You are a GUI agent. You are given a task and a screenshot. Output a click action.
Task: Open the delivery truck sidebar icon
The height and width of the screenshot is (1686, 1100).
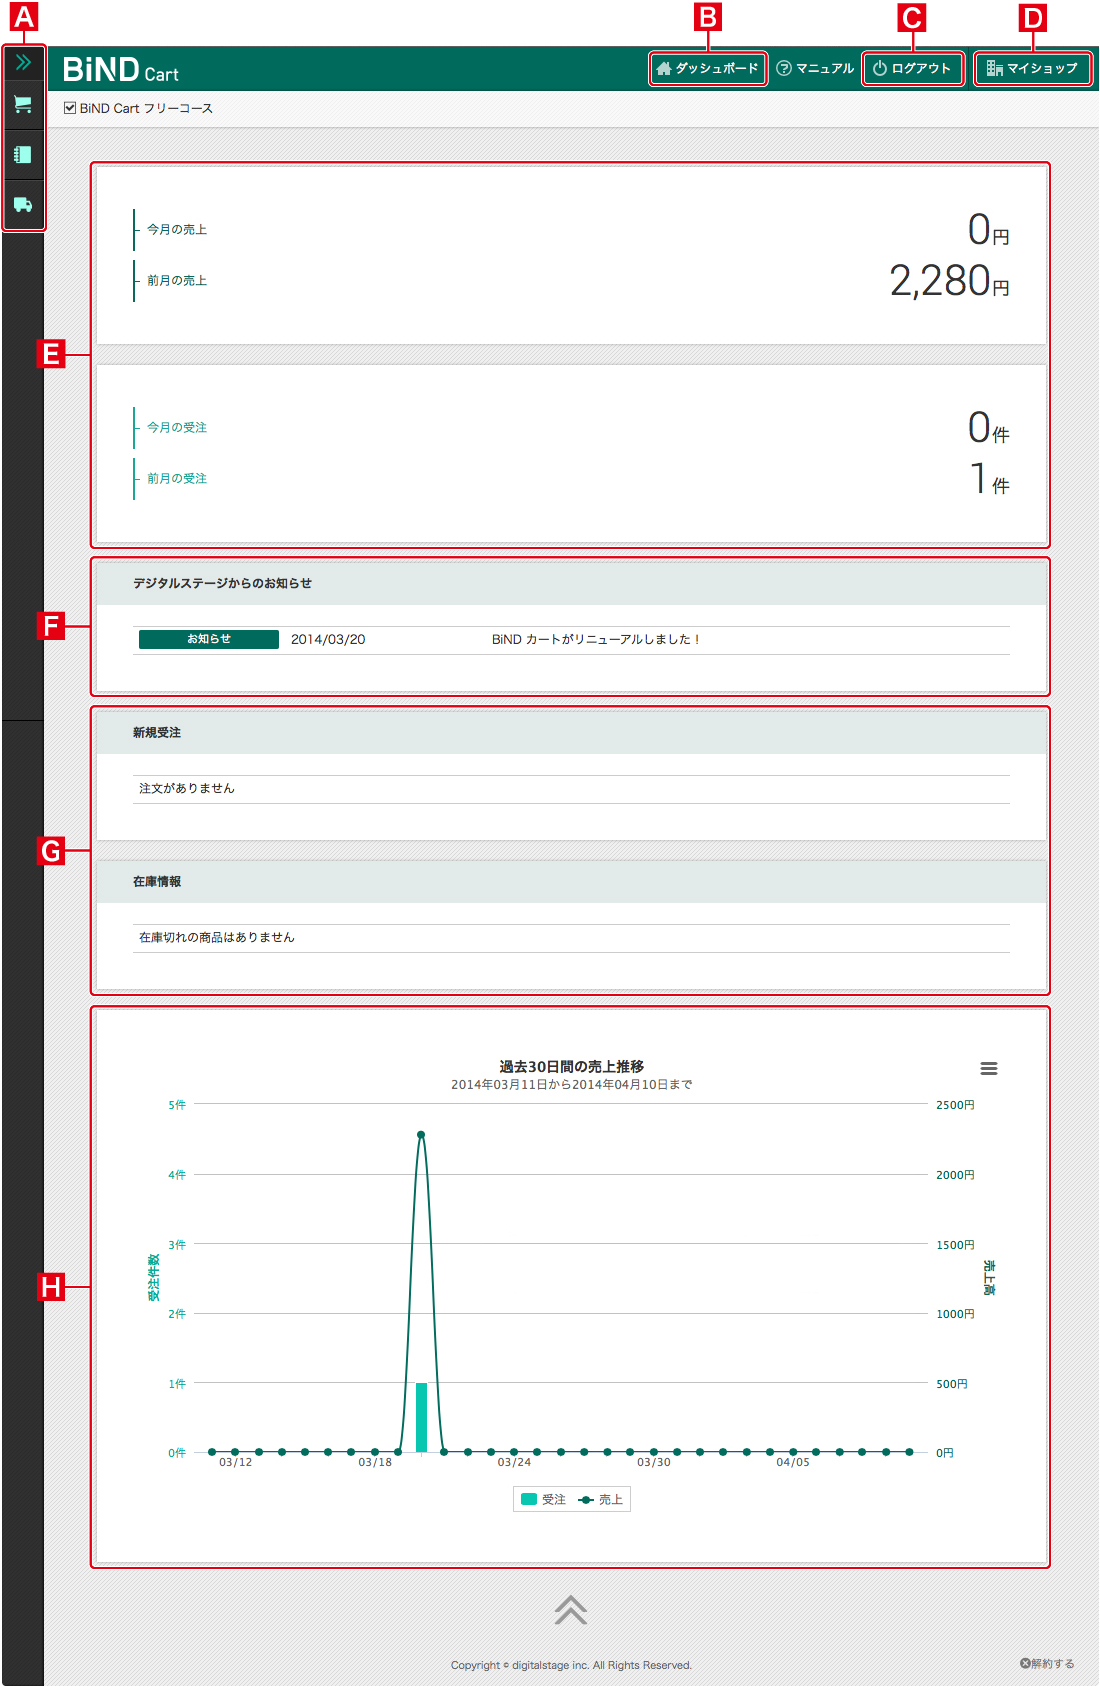(23, 204)
